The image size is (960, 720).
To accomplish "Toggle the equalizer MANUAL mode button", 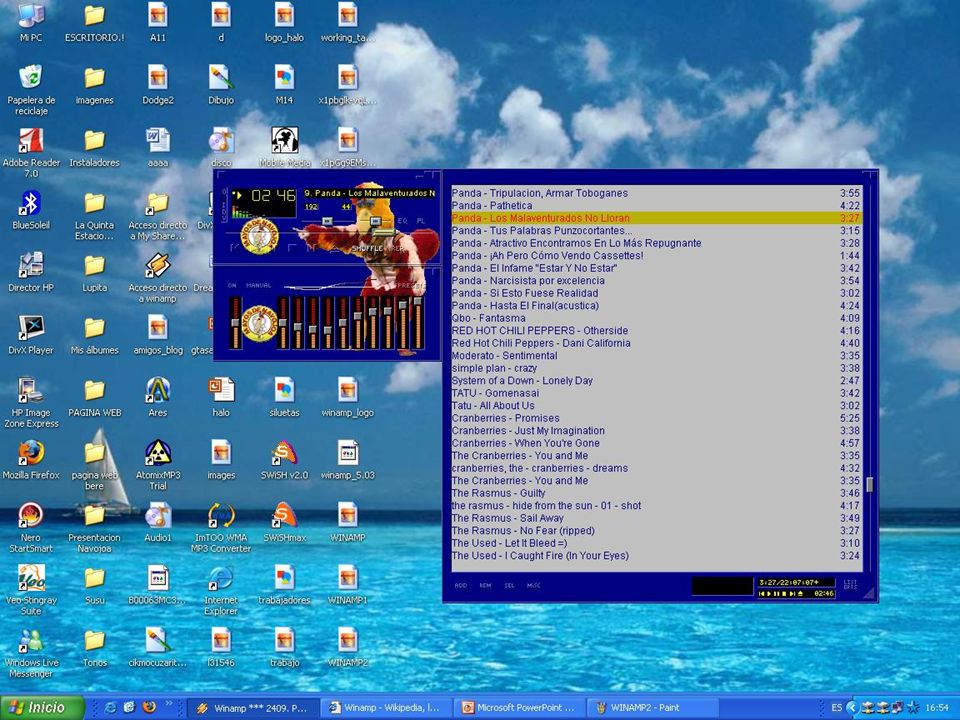I will (258, 285).
